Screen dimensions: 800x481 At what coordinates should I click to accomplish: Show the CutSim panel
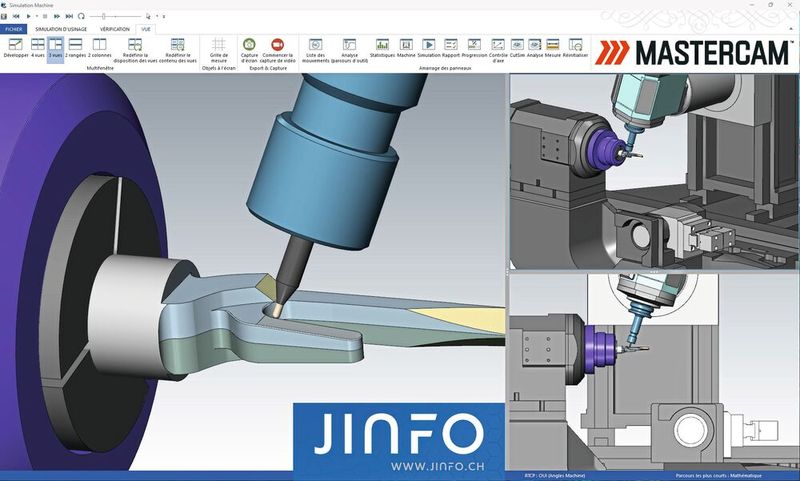coord(517,48)
